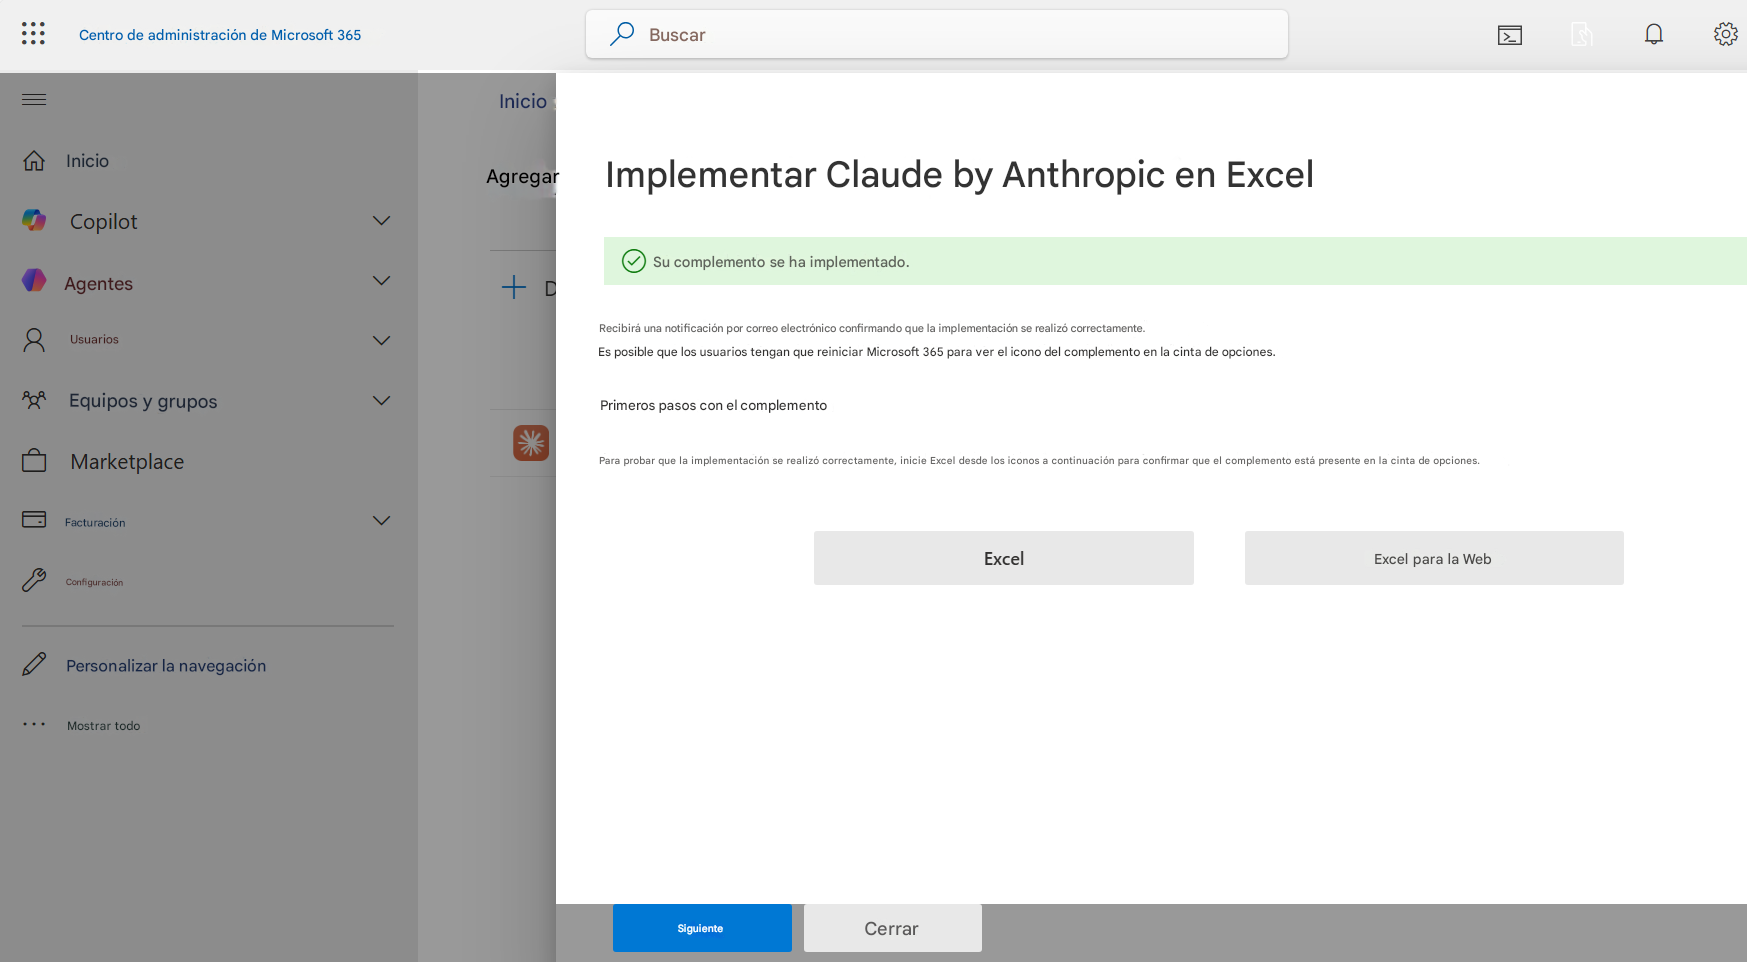
Task: Click the 'Agregar' text behind the panel
Action: click(x=522, y=176)
